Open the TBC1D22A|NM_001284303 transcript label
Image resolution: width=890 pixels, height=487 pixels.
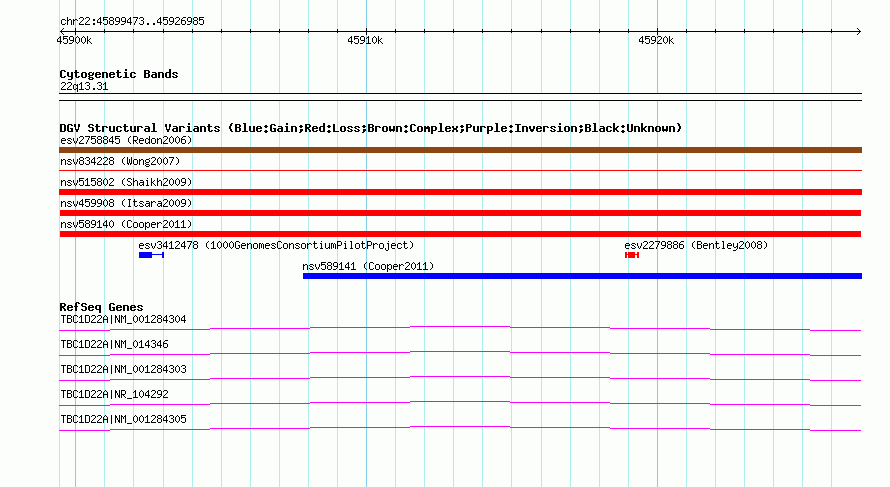123,370
